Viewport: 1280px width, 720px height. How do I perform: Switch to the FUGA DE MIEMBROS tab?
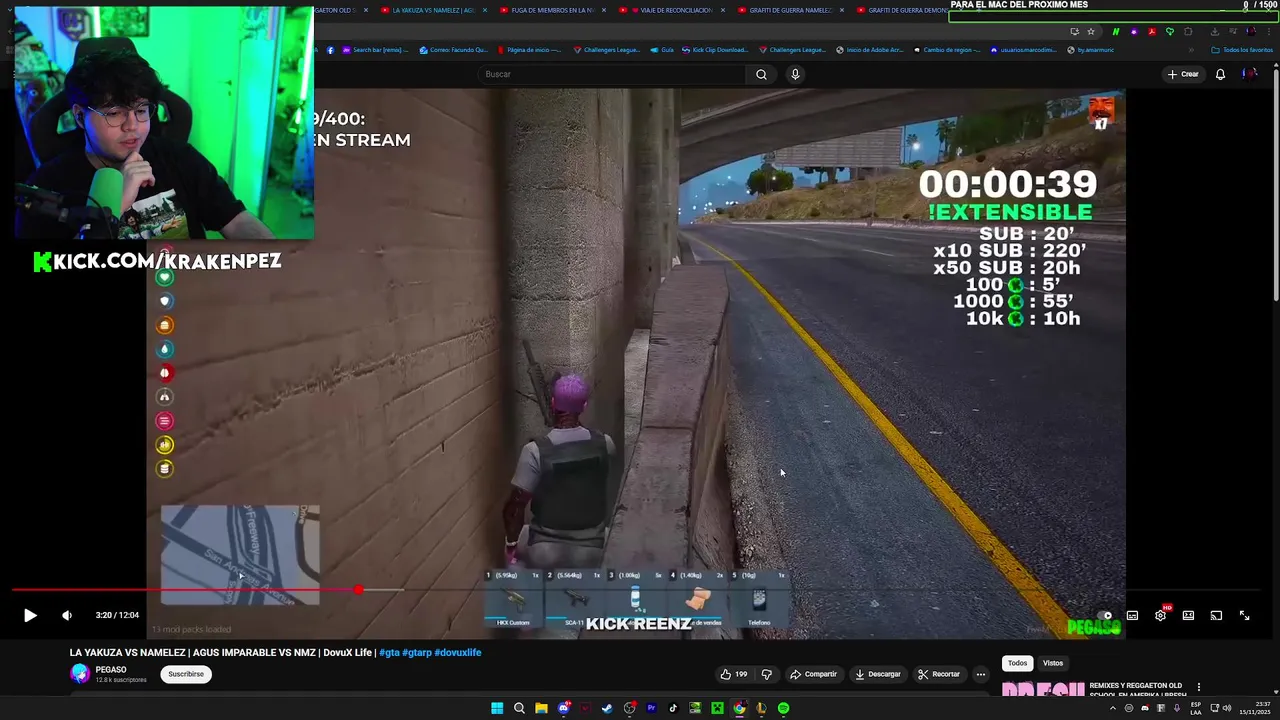[553, 10]
